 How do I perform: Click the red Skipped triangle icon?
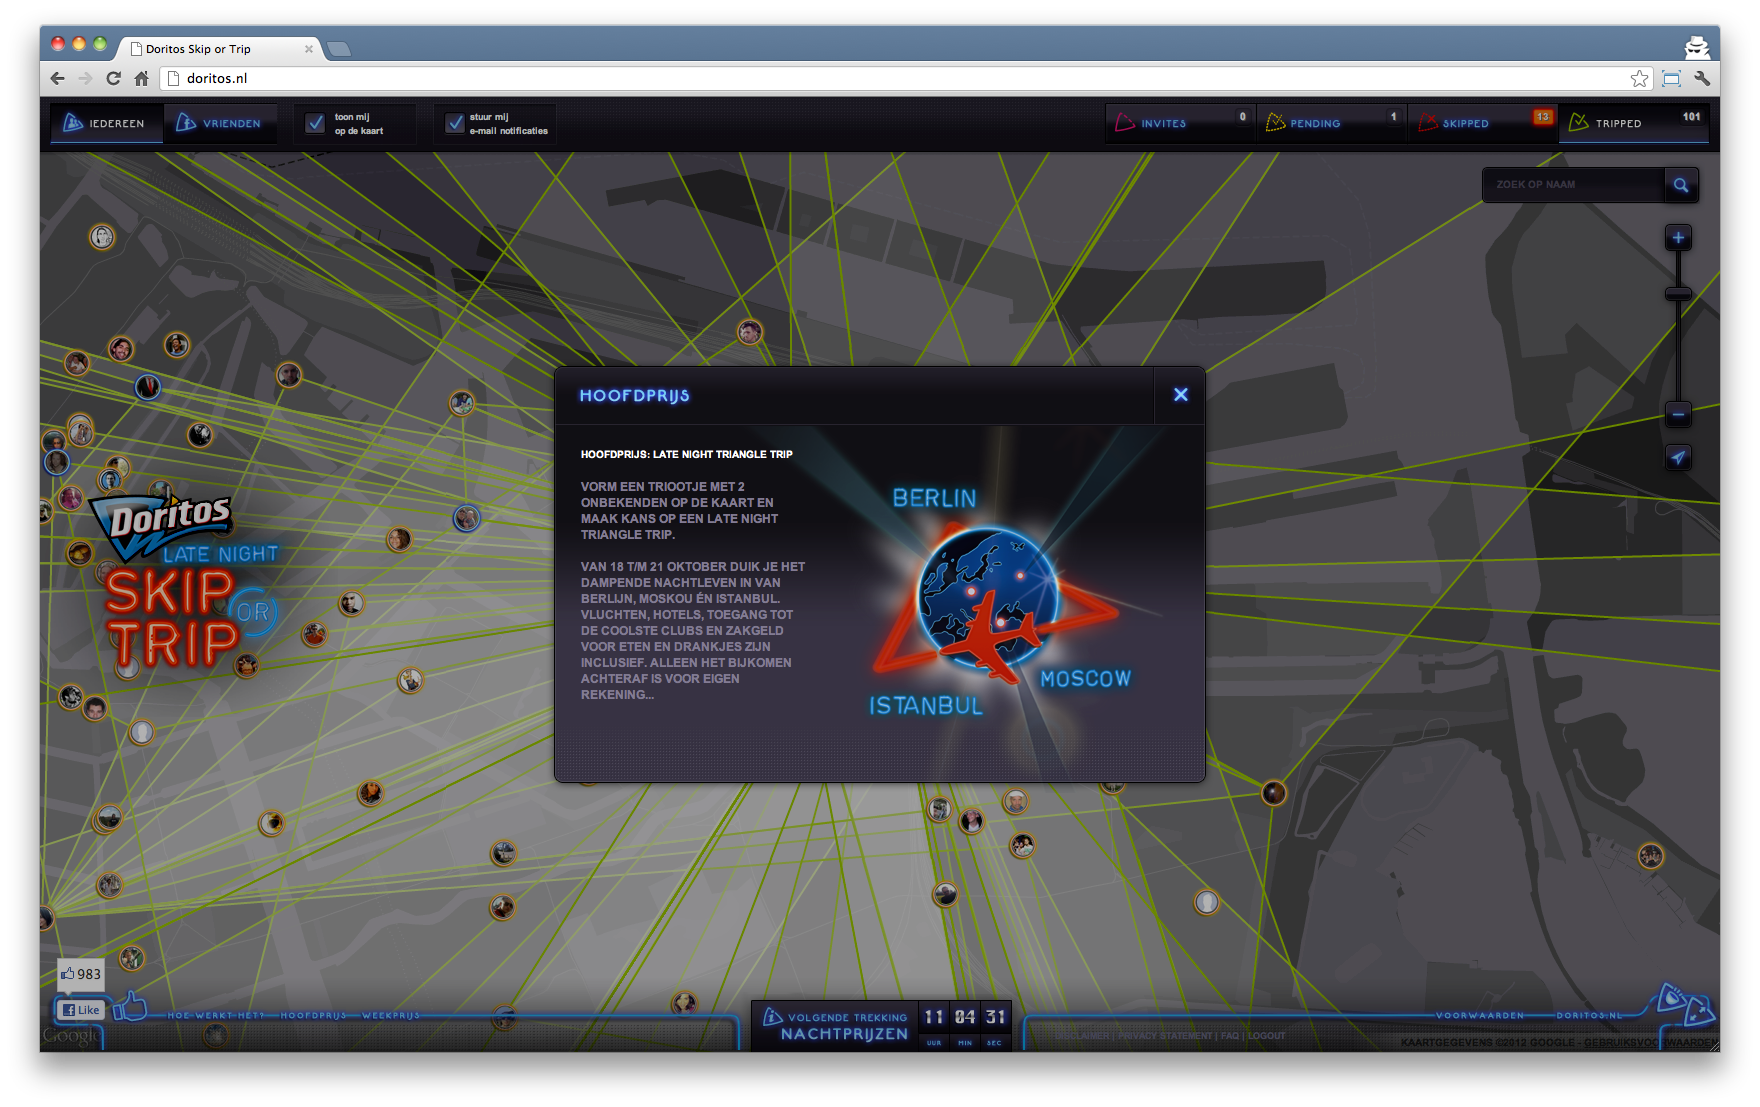tap(1428, 122)
